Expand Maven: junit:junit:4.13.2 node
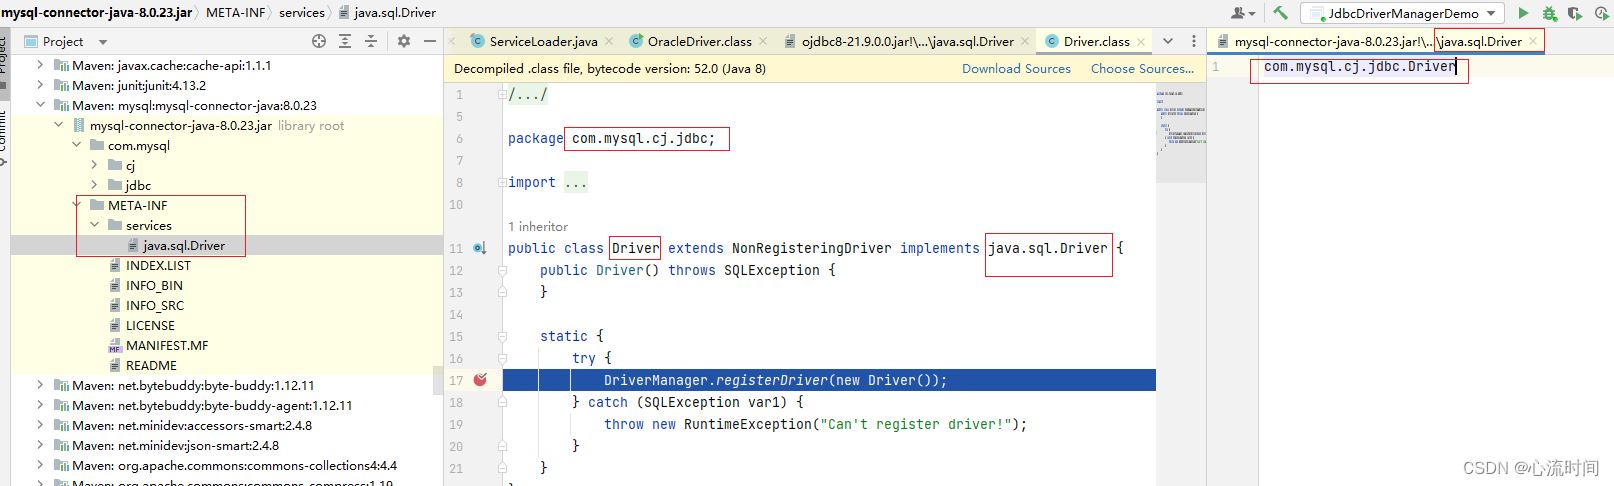The width and height of the screenshot is (1614, 486). coord(40,85)
